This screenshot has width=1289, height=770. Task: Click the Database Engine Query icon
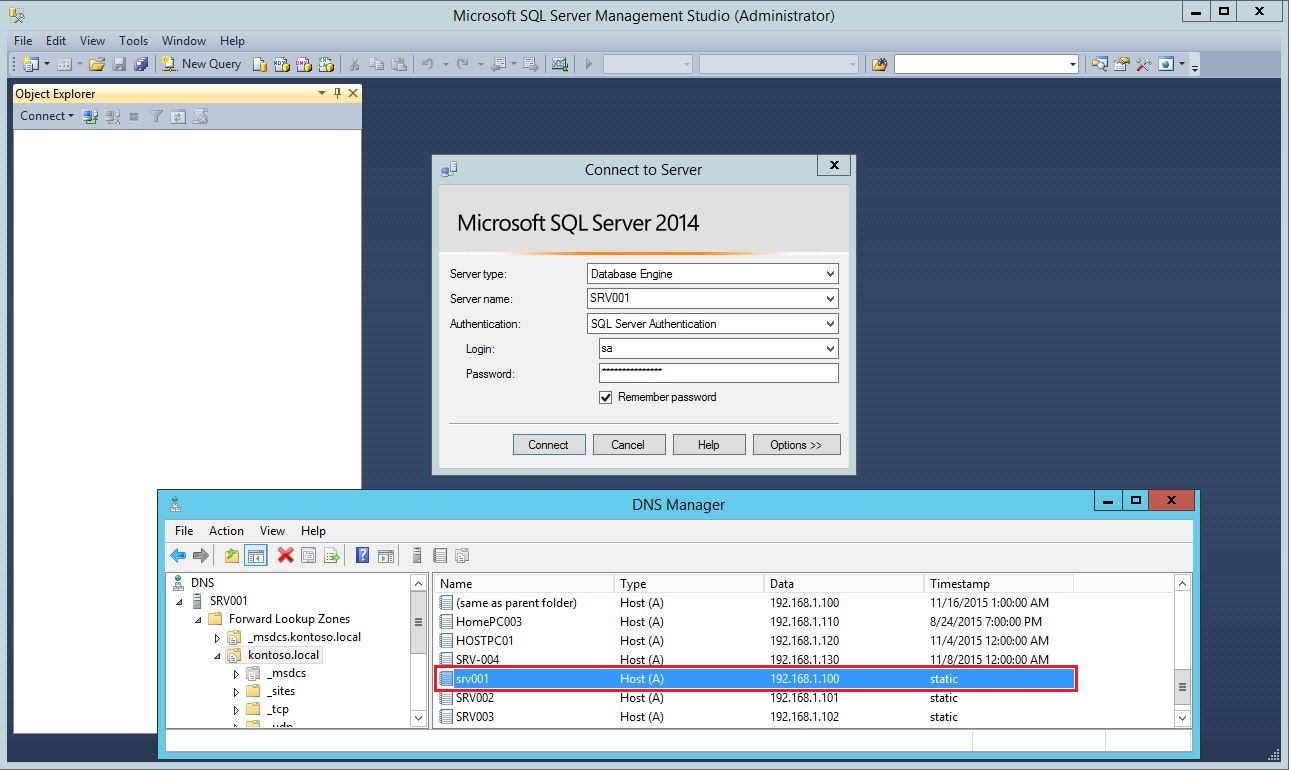click(260, 64)
